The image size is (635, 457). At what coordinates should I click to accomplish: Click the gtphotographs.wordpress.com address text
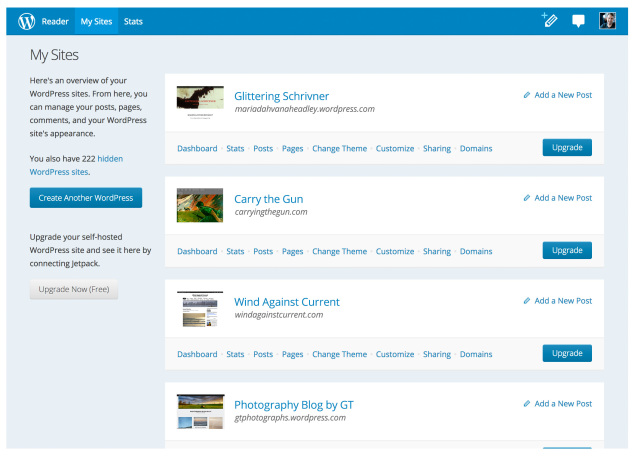[x=290, y=418]
